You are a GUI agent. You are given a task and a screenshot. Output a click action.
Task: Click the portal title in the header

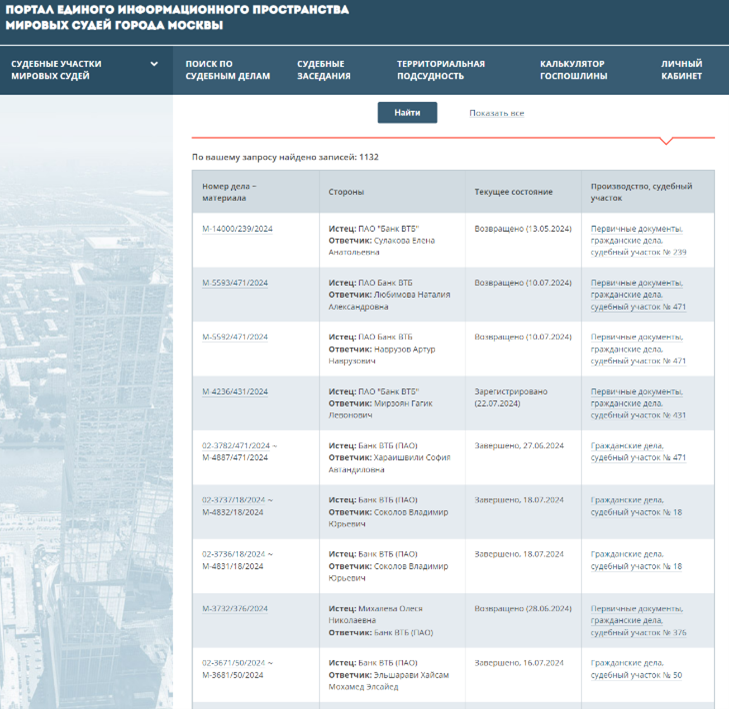[x=177, y=17]
